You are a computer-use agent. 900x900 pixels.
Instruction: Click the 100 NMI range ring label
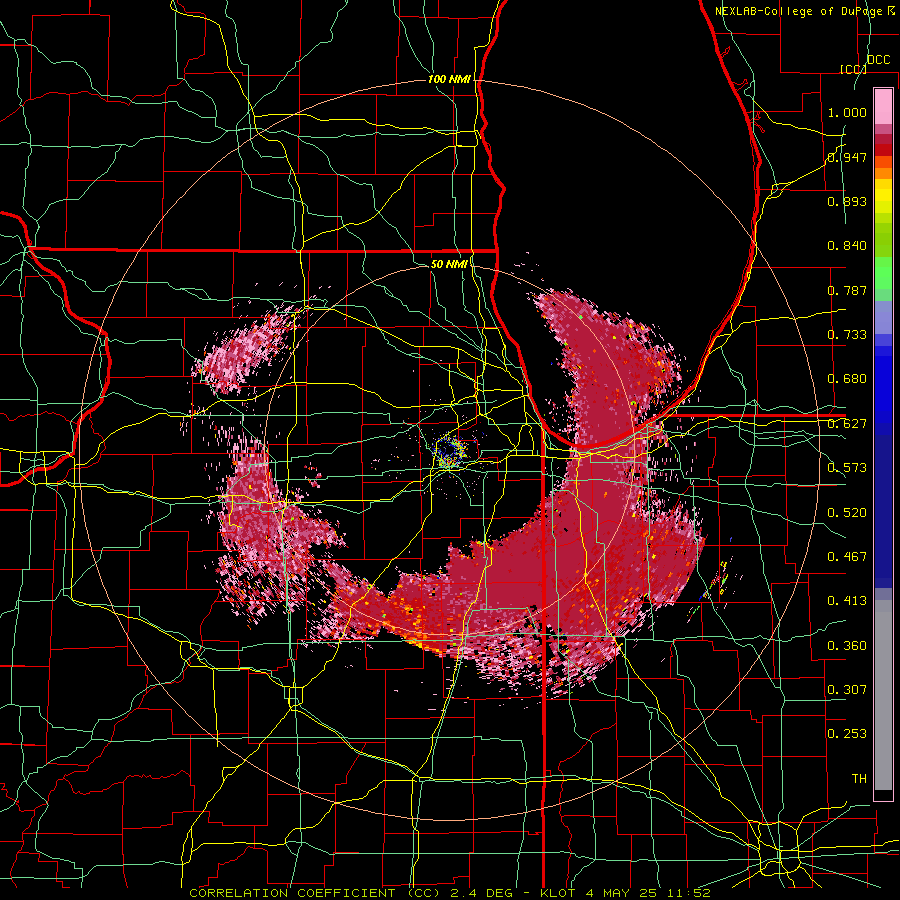click(x=449, y=79)
